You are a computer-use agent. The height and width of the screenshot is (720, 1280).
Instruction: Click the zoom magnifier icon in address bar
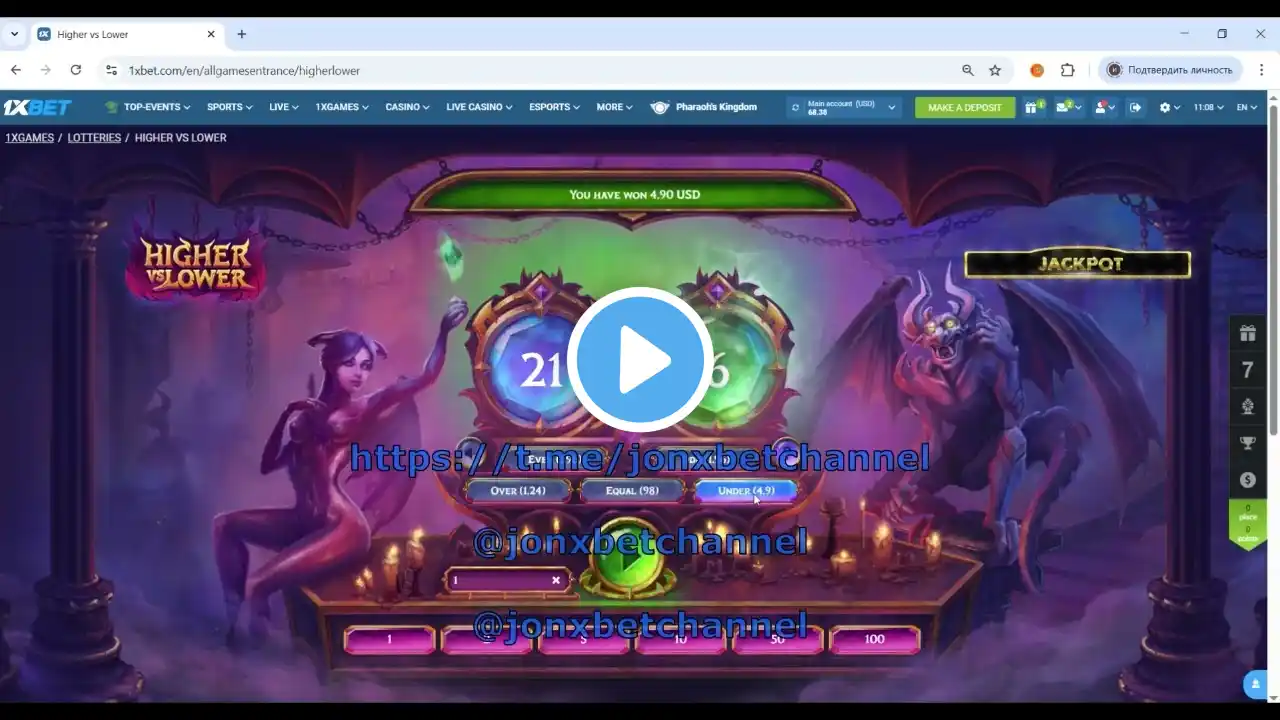coord(967,70)
